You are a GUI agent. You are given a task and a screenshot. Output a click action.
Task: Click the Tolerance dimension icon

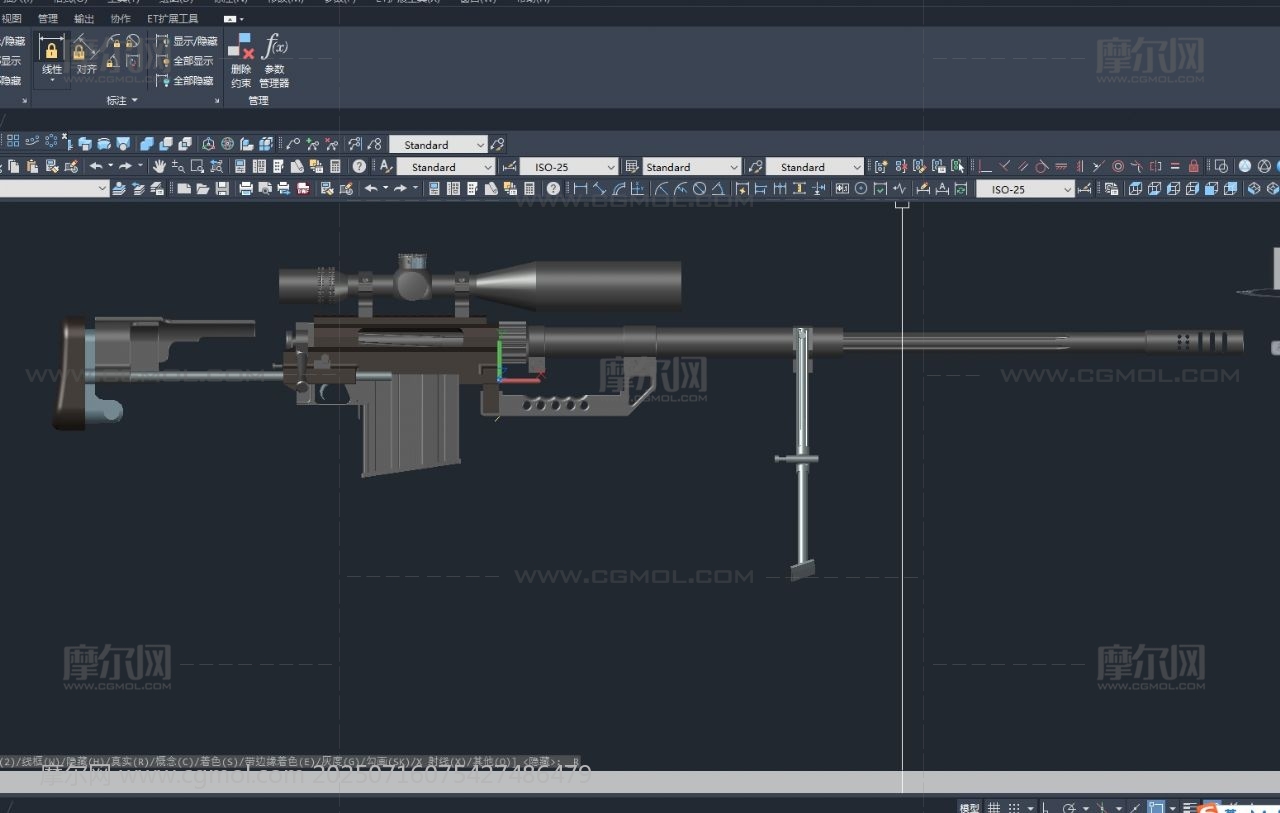[x=841, y=188]
